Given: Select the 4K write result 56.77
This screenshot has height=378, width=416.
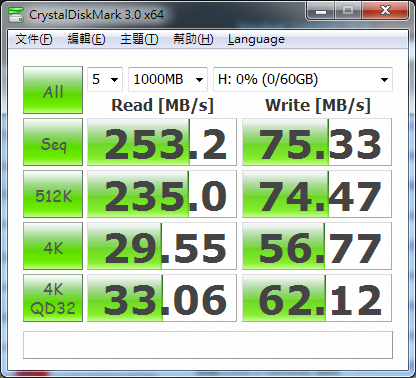Looking at the screenshot, I should click(317, 246).
